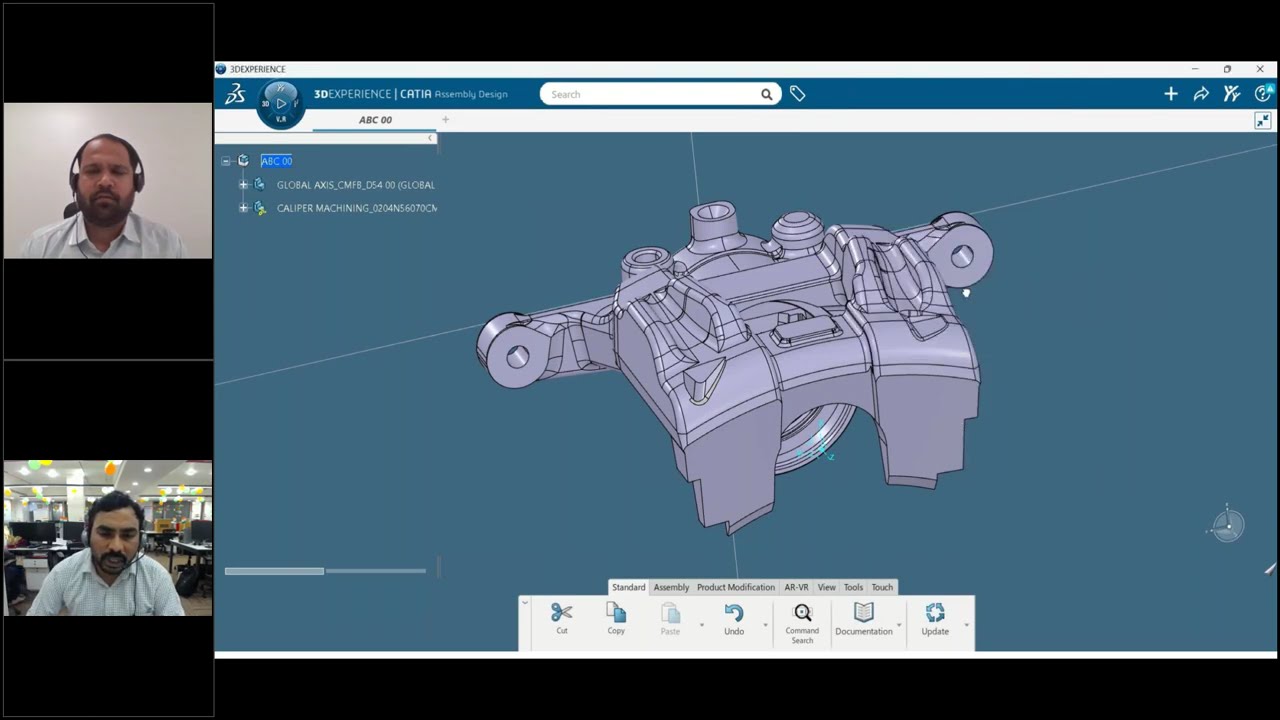The width and height of the screenshot is (1280, 720).
Task: Click GLOBAL AXIS node icon
Action: coord(260,185)
